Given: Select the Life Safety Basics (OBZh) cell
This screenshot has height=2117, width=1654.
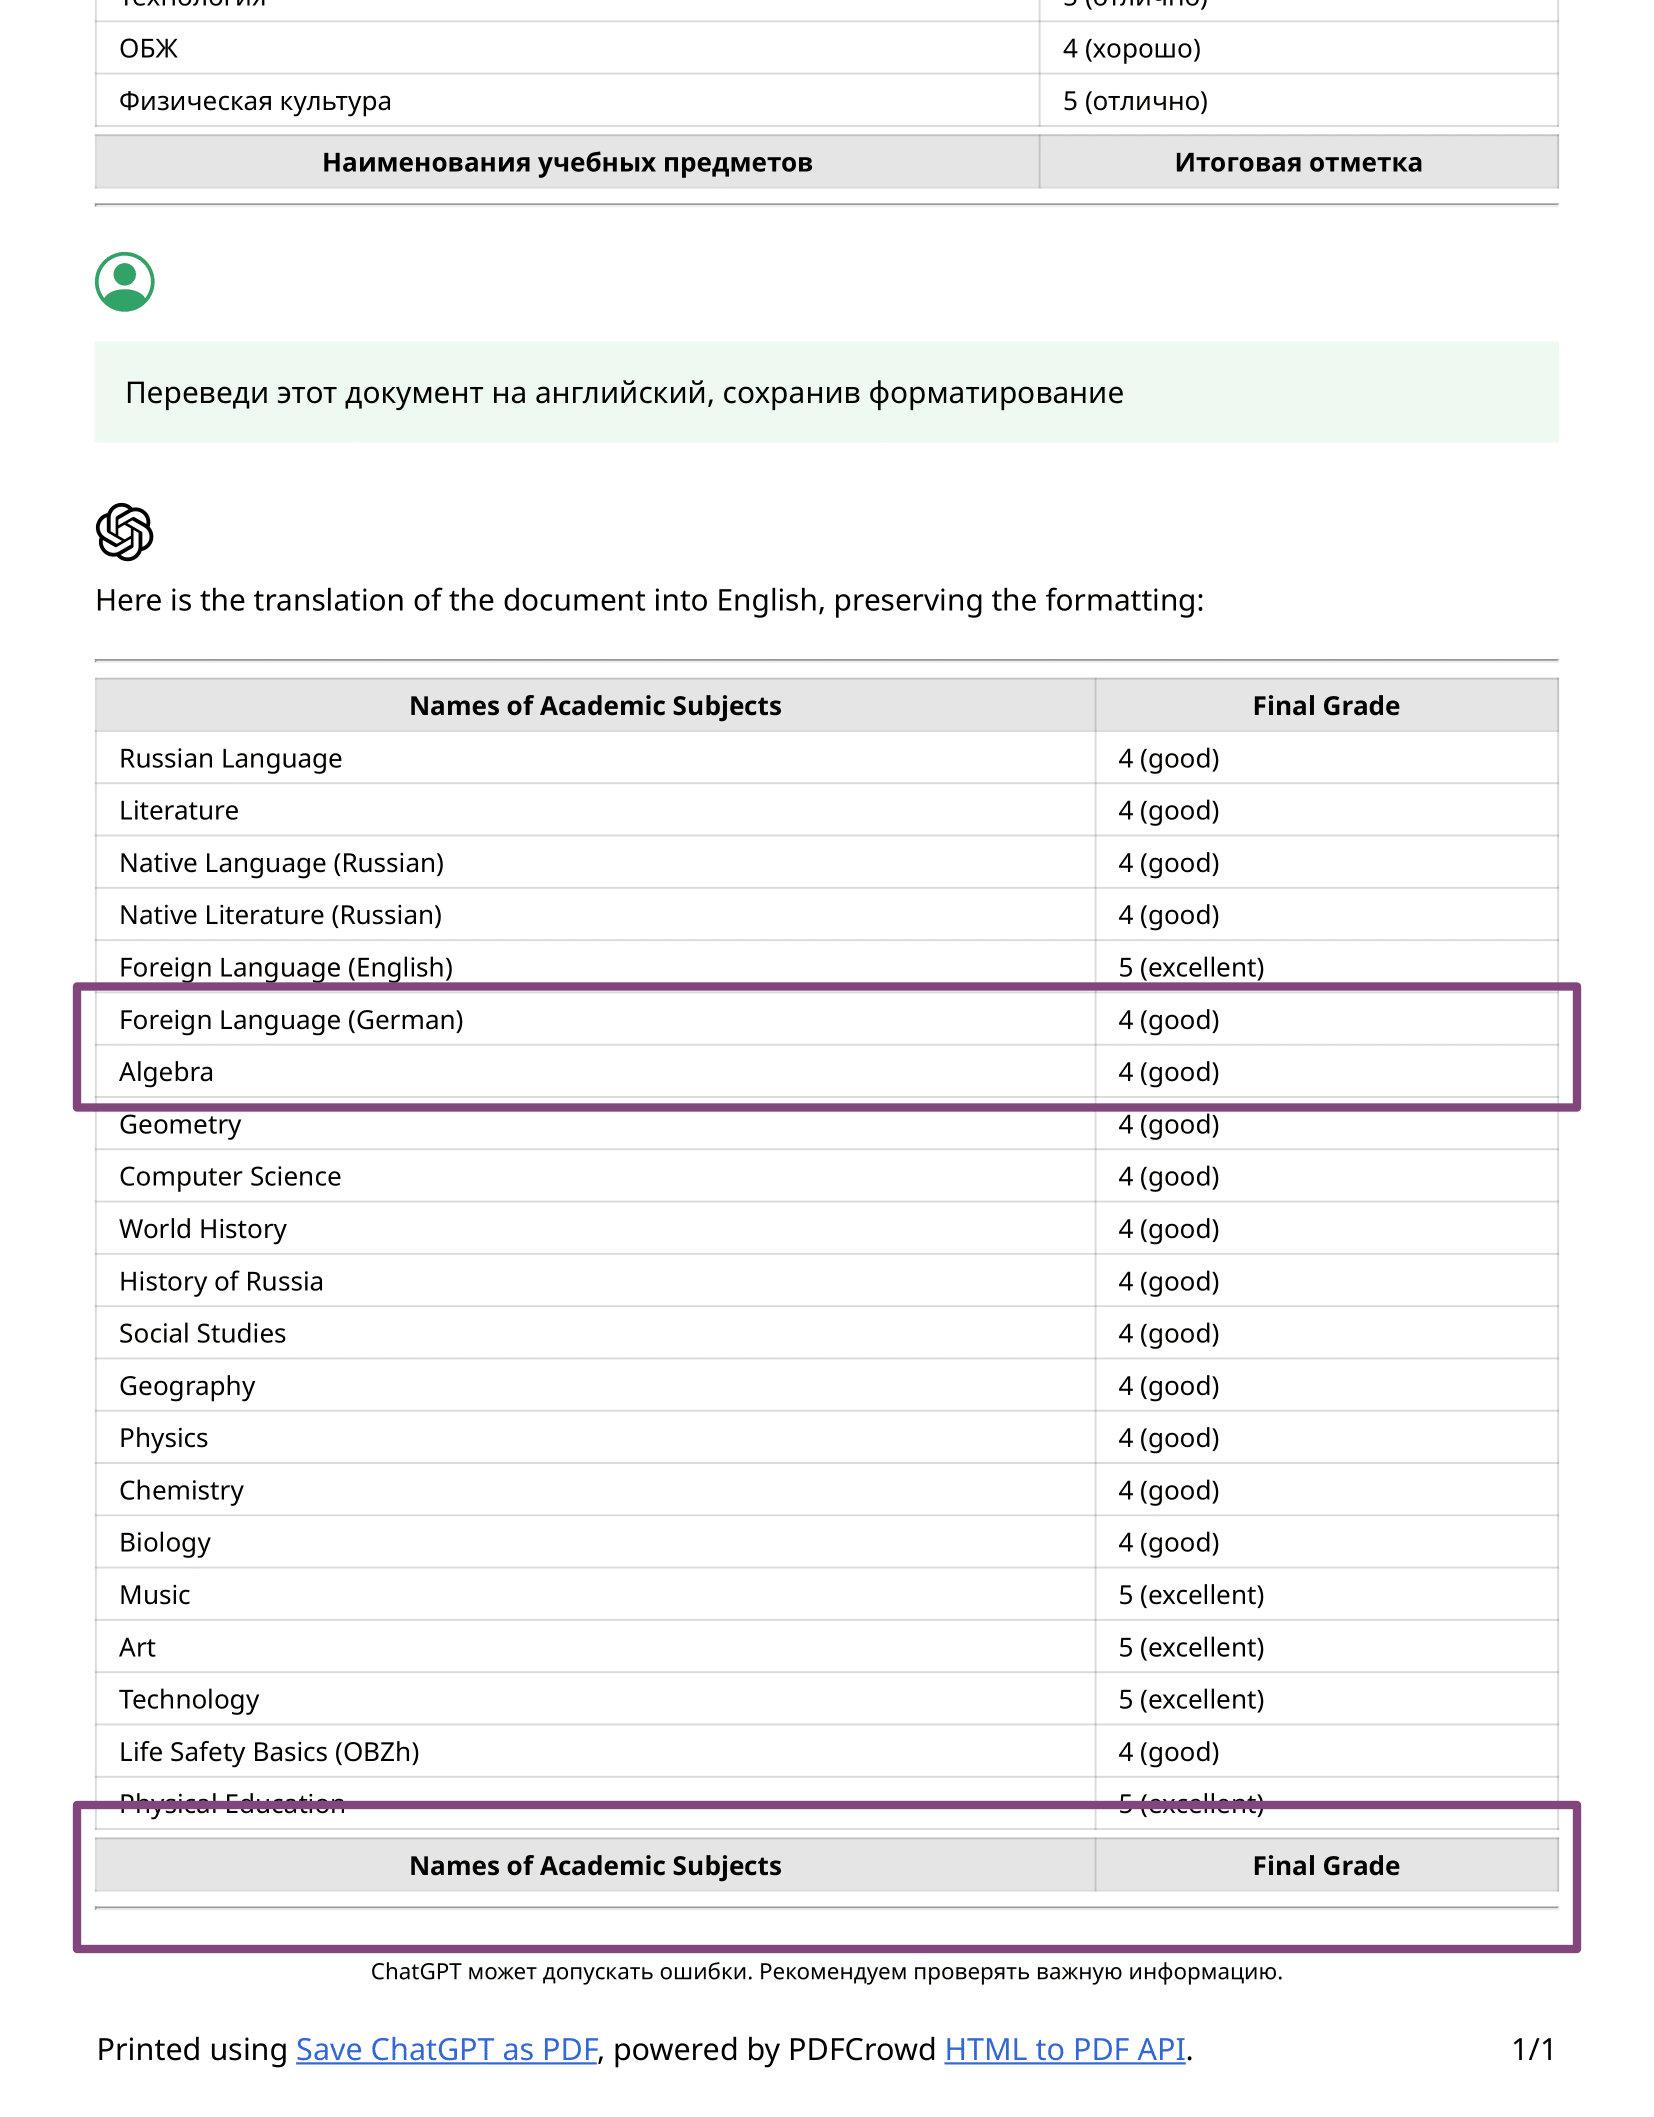Looking at the screenshot, I should 269,1752.
